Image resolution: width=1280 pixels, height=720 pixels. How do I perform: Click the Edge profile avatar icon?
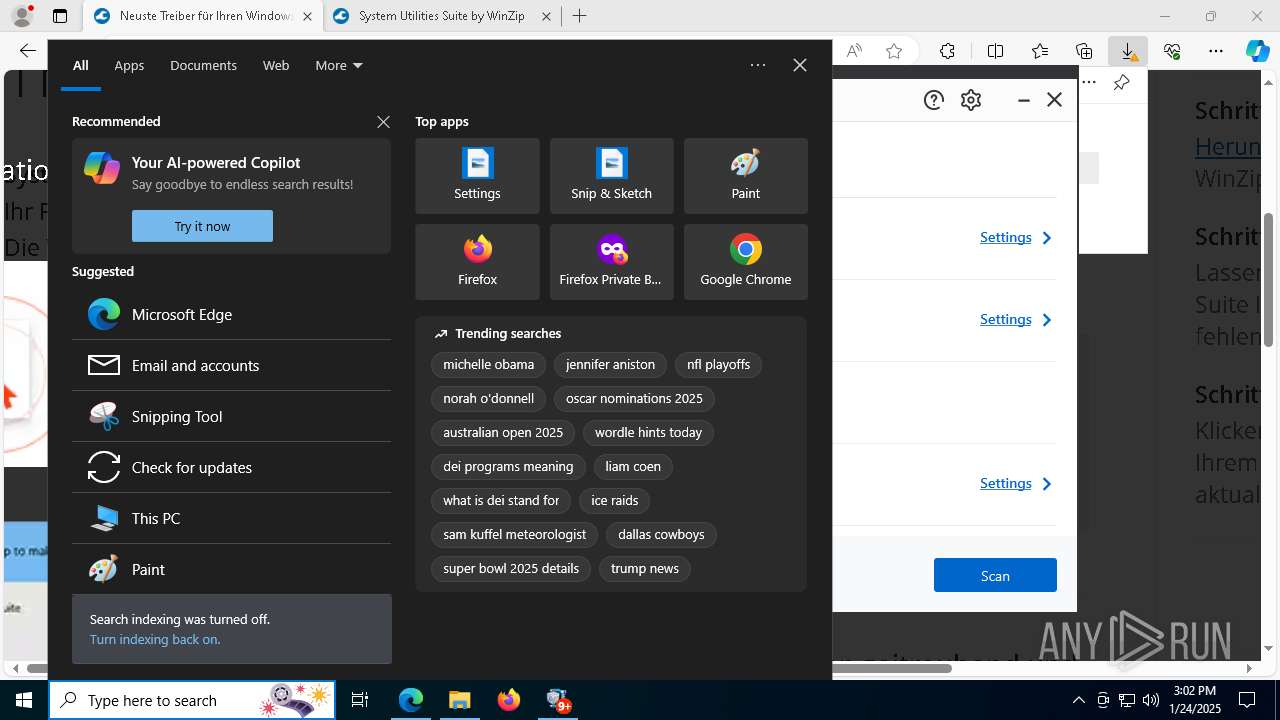click(x=22, y=16)
